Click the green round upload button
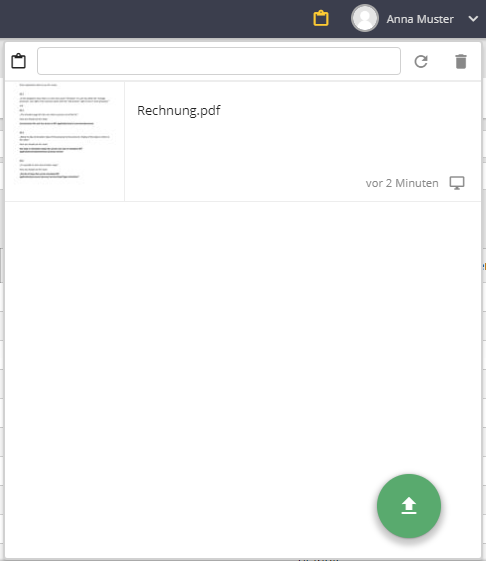 pyautogui.click(x=409, y=506)
